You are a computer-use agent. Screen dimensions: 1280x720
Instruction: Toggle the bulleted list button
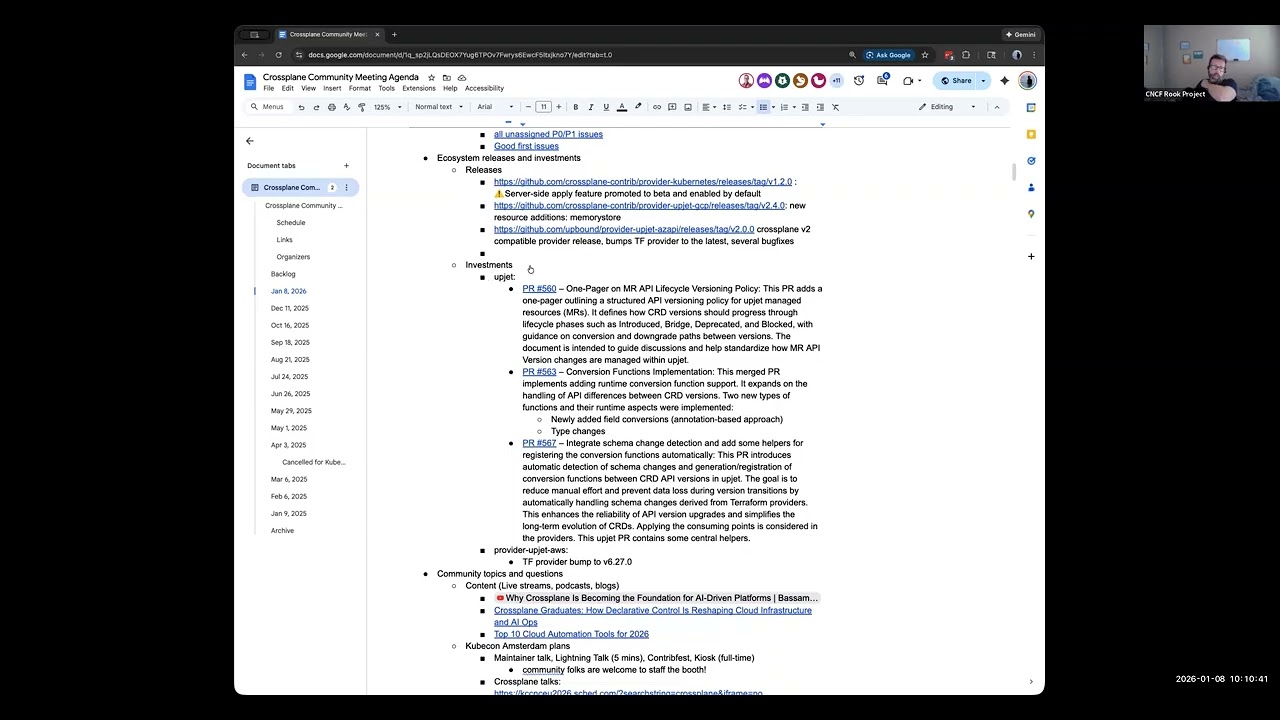763,107
